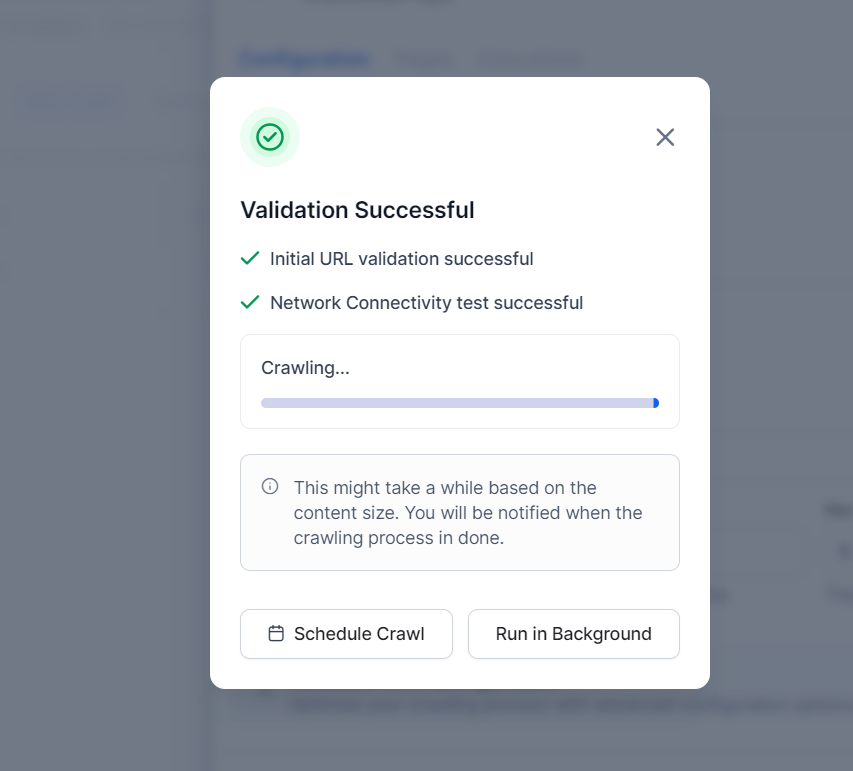The height and width of the screenshot is (771, 853).
Task: Click blurred text line beneath the dialog
Action: click(x=560, y=704)
